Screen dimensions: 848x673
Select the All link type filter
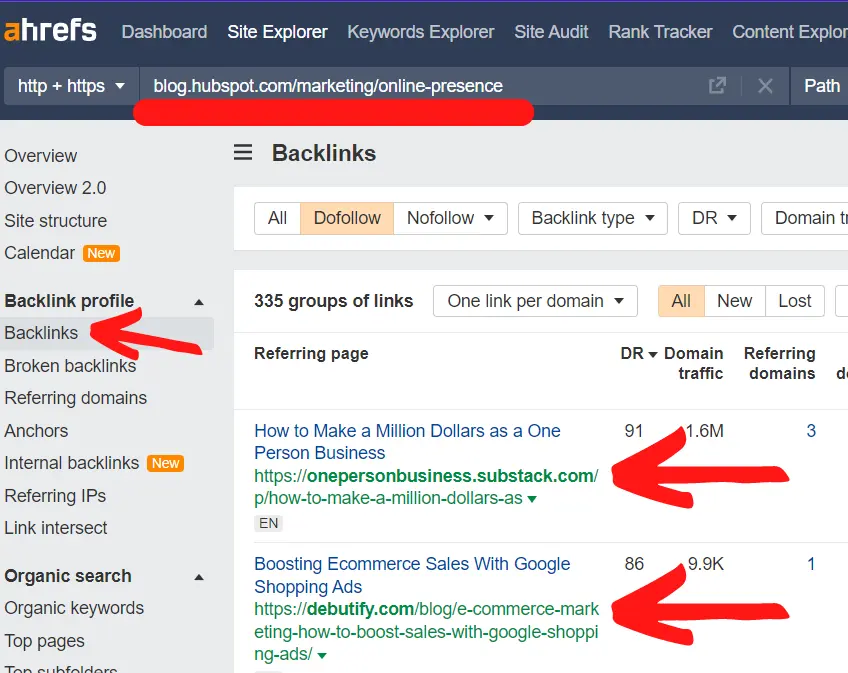click(277, 218)
